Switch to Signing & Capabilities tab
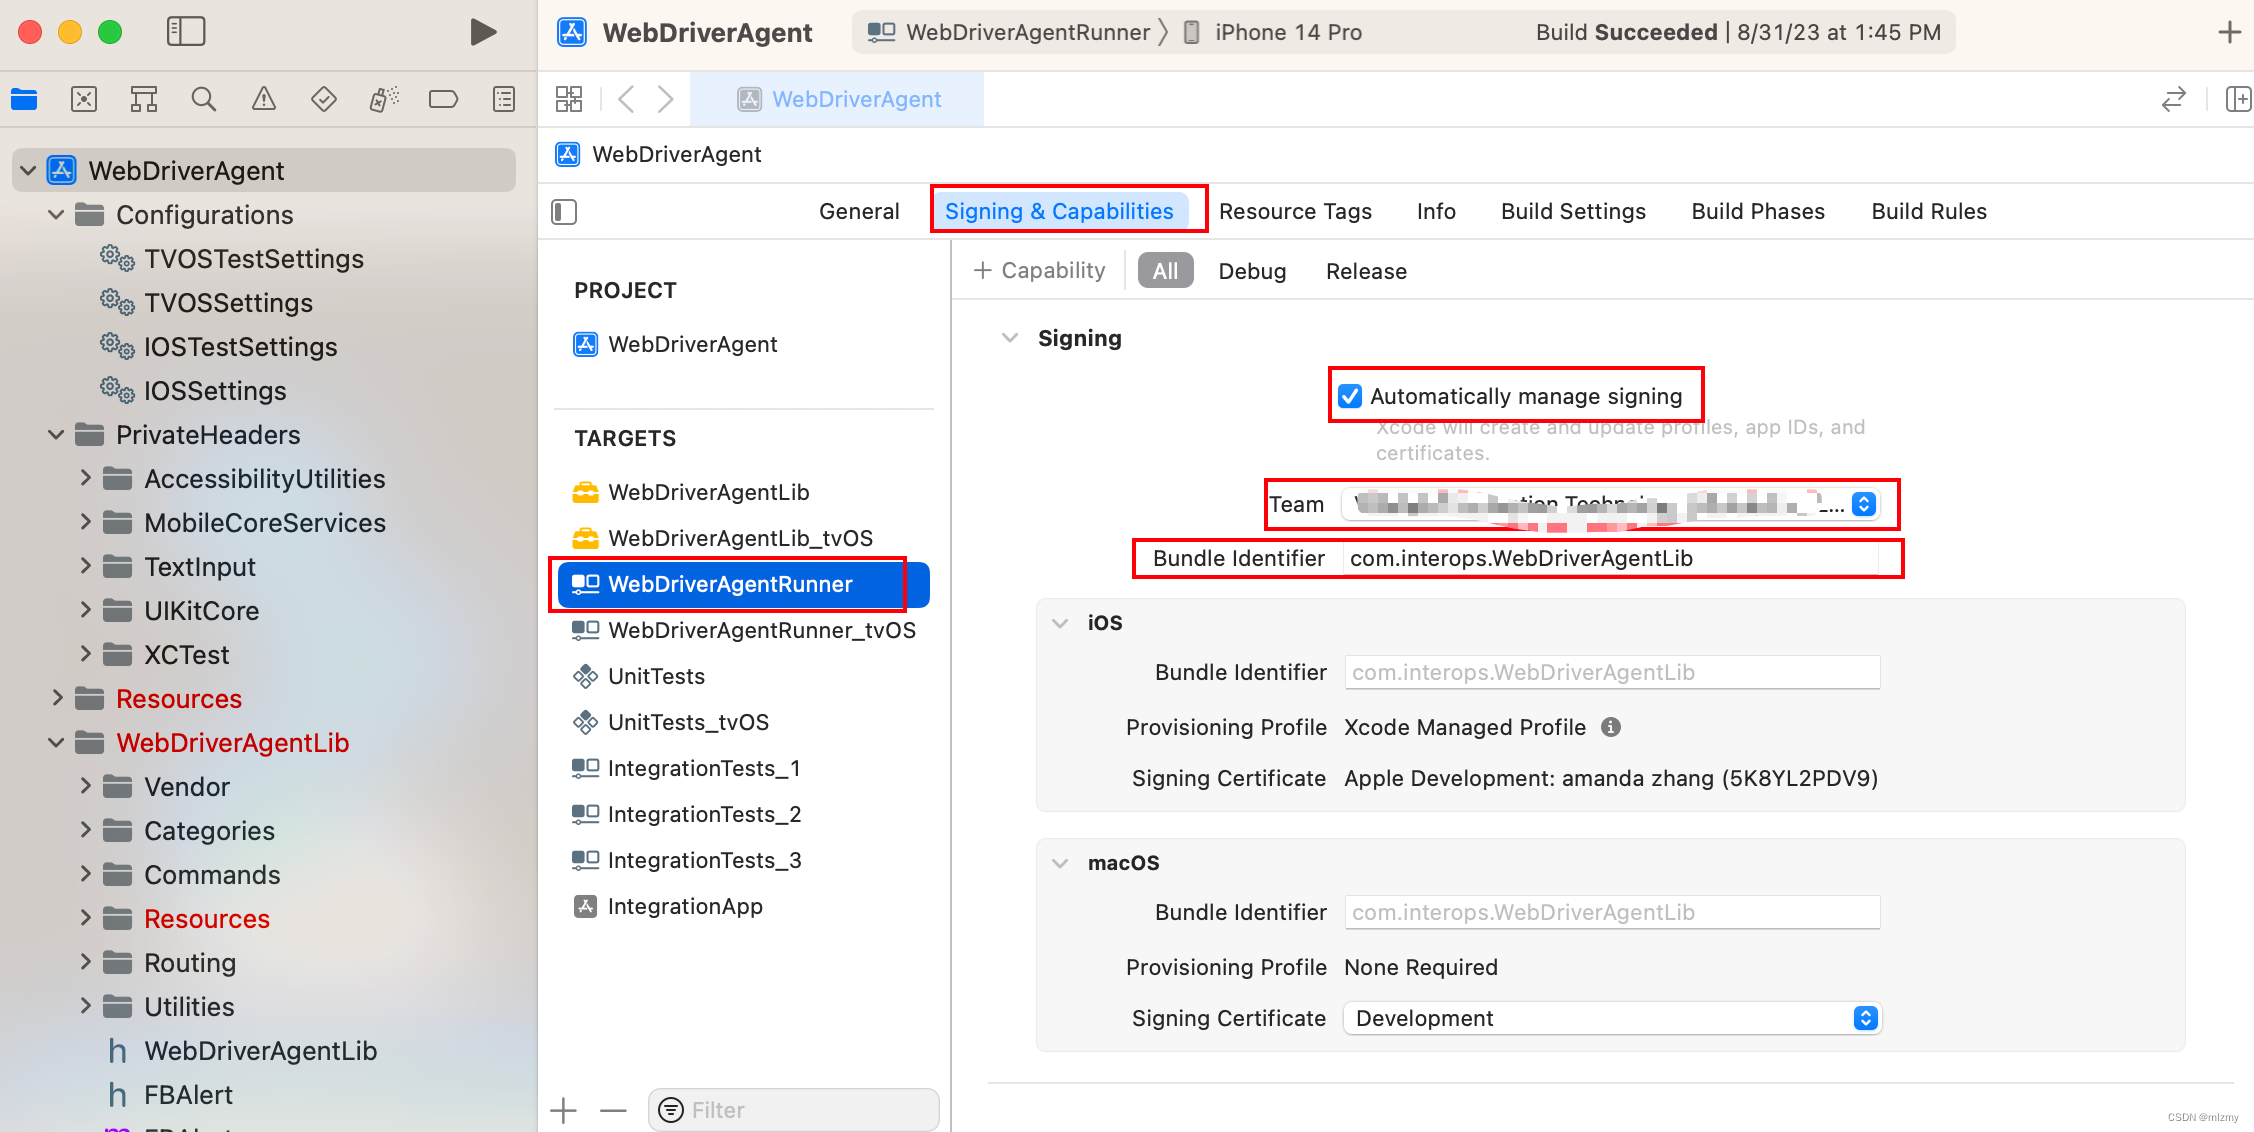 point(1059,211)
